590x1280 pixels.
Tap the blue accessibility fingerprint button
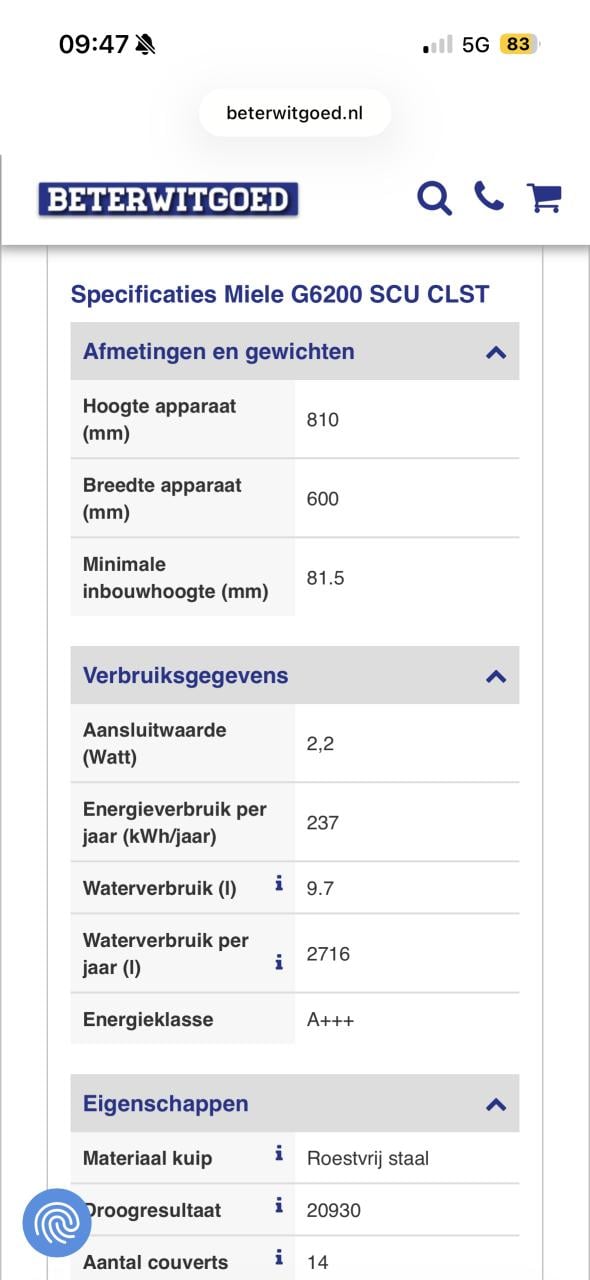[55, 1222]
